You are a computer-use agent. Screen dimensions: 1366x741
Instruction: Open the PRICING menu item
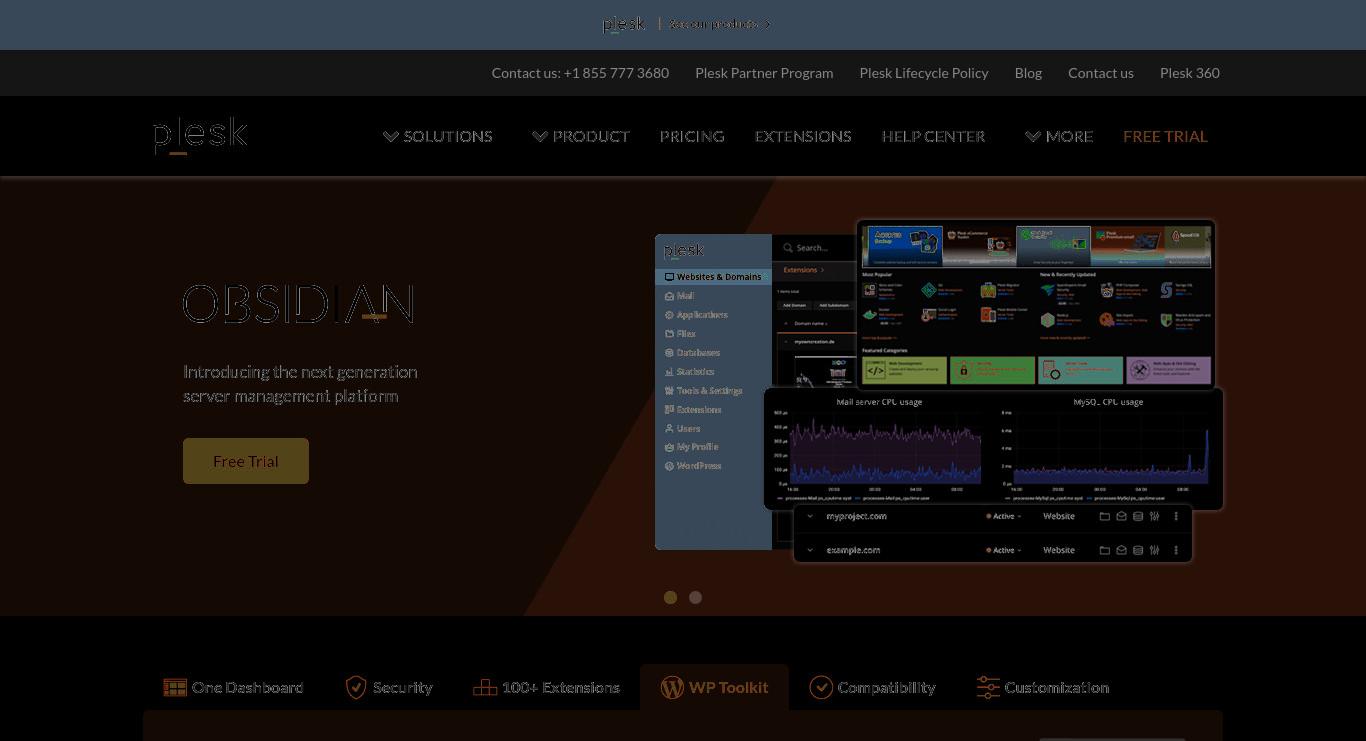click(692, 136)
